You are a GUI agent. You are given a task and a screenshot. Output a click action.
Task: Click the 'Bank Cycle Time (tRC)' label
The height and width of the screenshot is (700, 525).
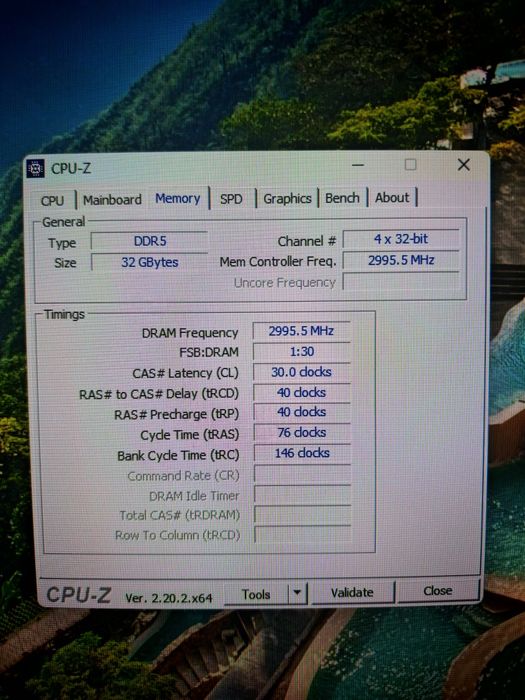178,456
